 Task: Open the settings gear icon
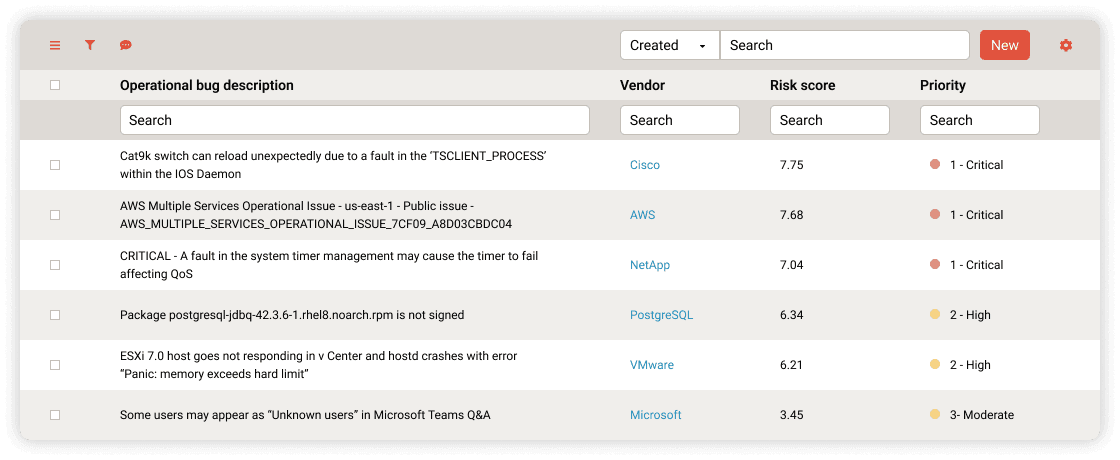(x=1066, y=45)
